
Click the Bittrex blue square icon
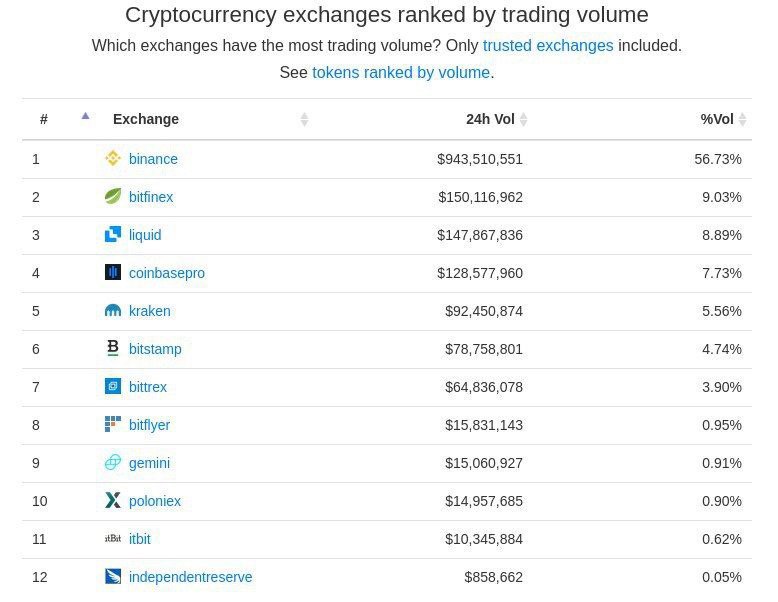pos(113,386)
